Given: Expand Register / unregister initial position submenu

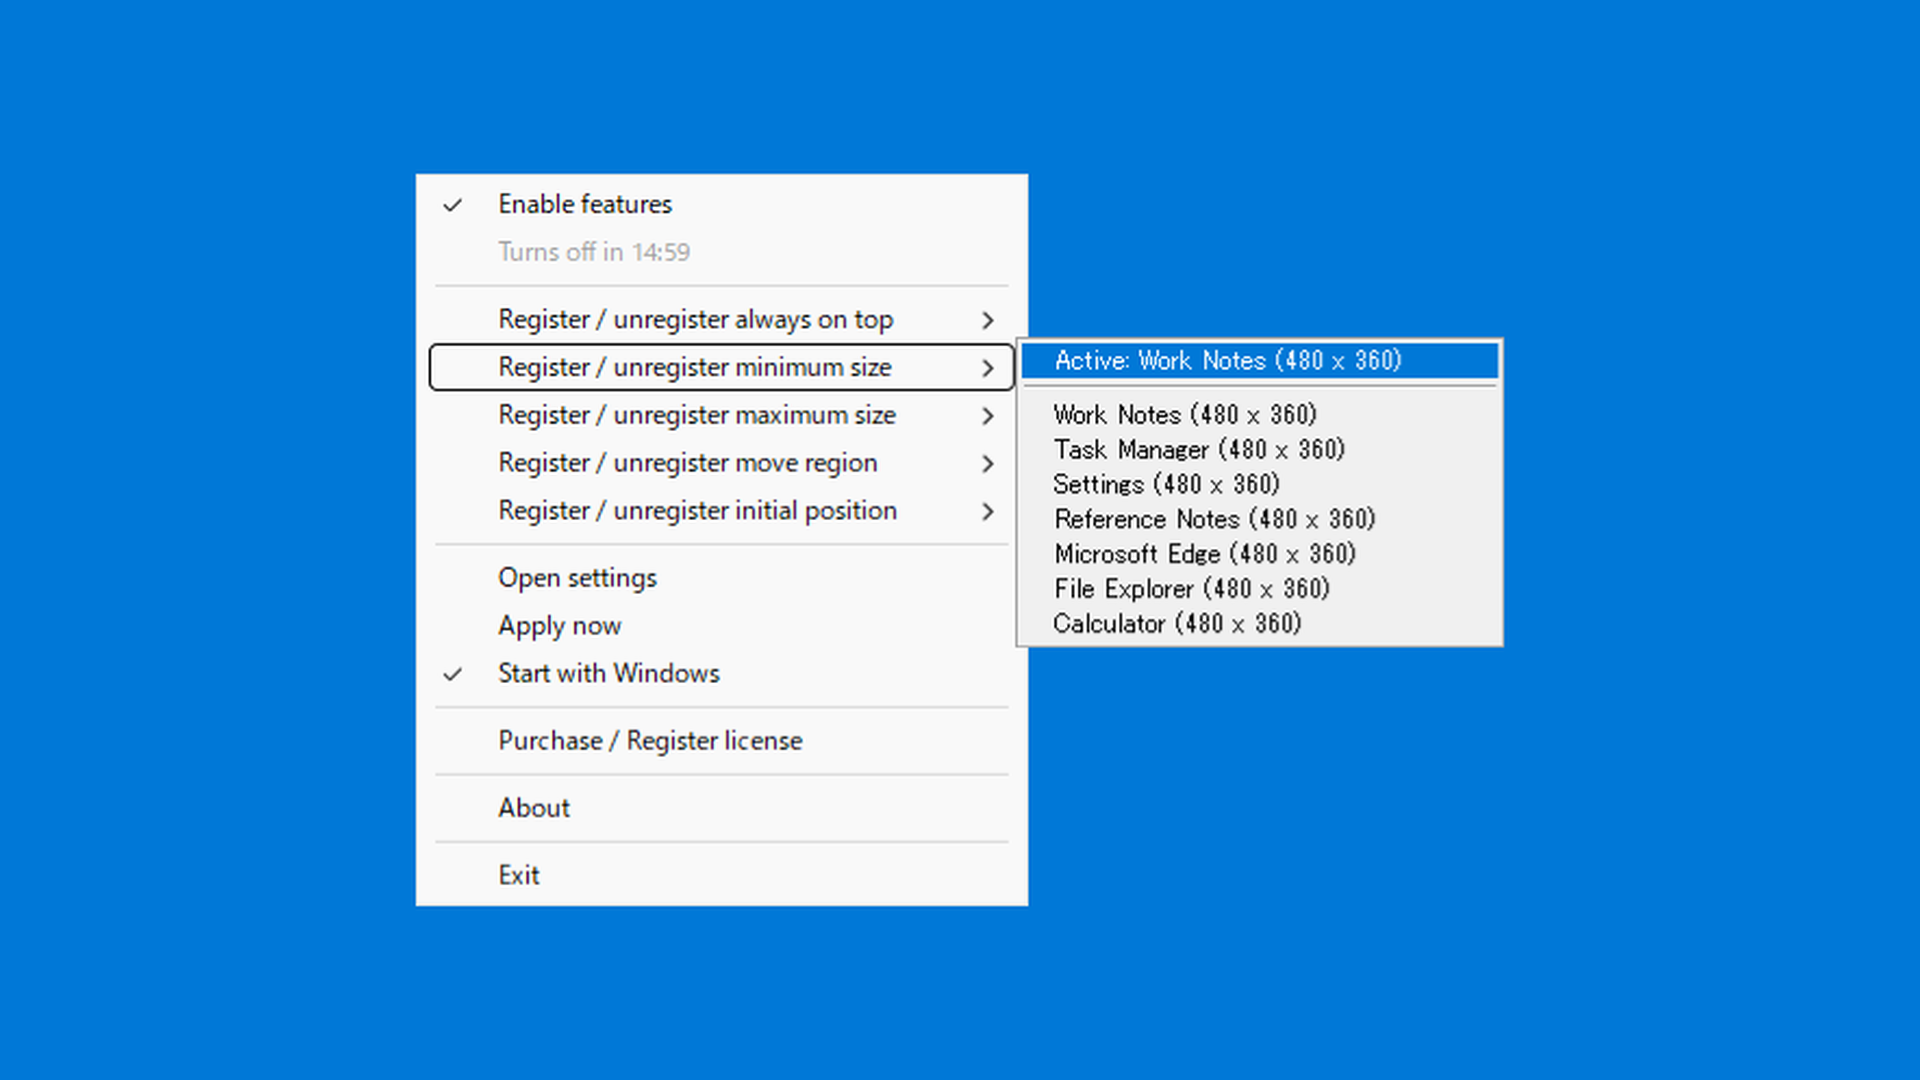Looking at the screenshot, I should coord(721,511).
